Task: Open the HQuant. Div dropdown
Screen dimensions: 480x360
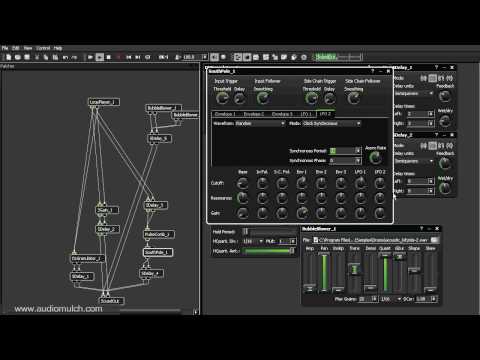Action: (253, 241)
